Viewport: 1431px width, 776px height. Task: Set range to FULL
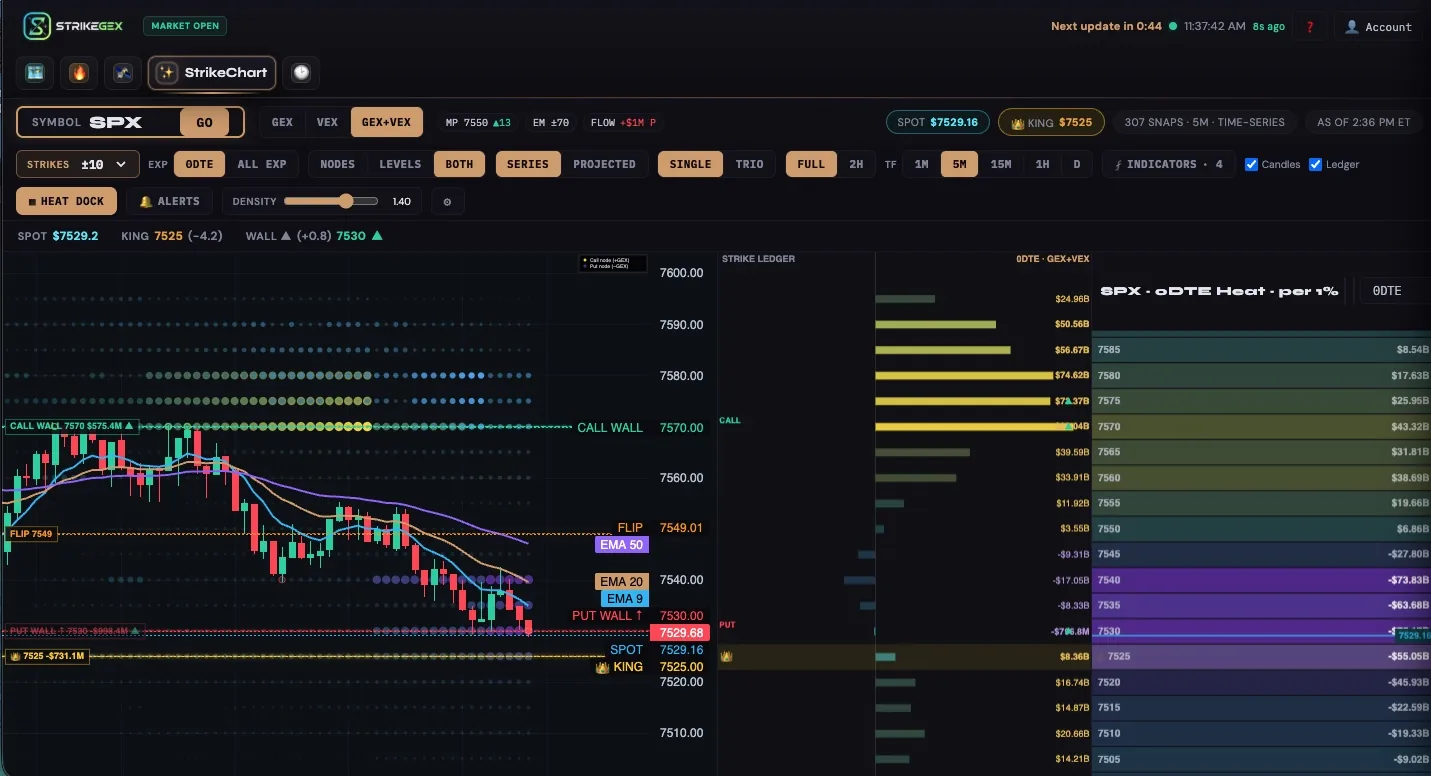811,164
